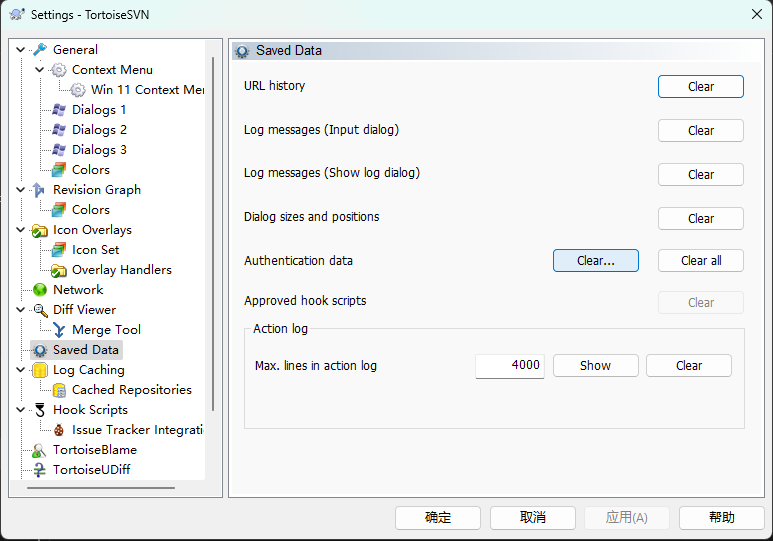The height and width of the screenshot is (541, 773).
Task: Click the 帮助 (Help) button
Action: click(722, 517)
